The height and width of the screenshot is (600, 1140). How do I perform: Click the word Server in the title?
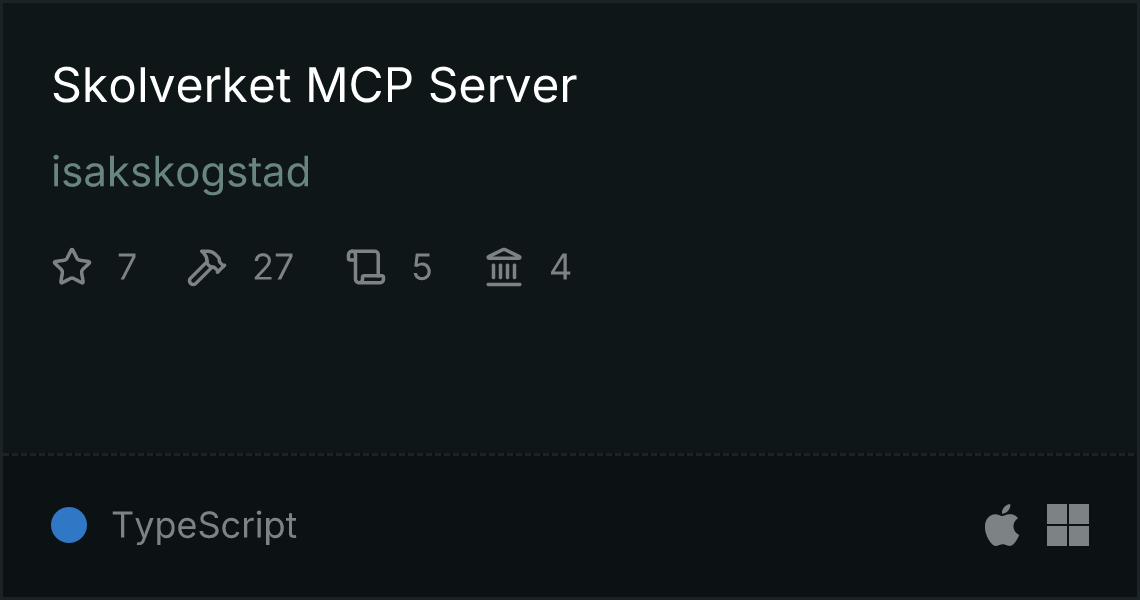502,85
